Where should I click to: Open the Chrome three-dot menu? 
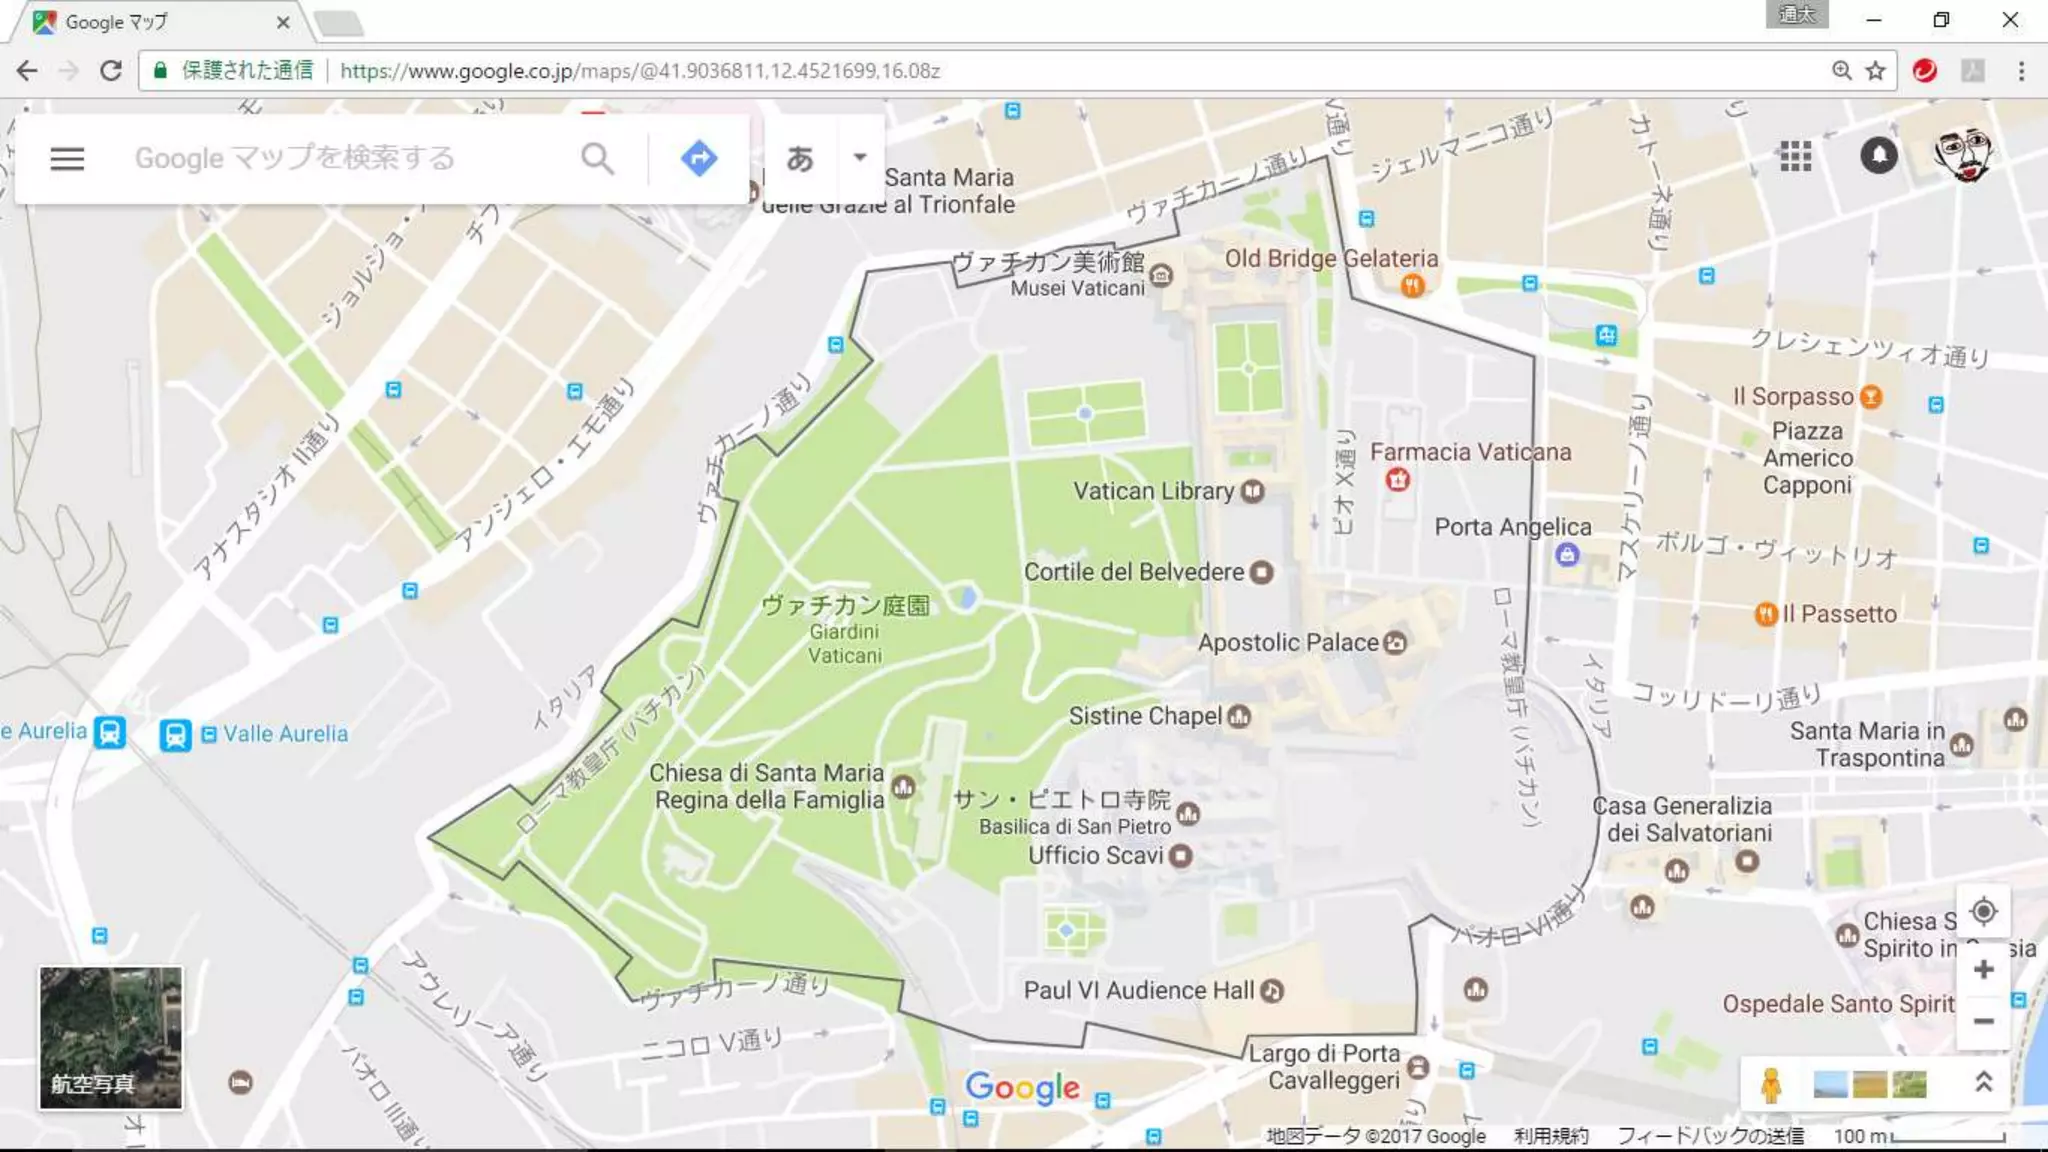[x=2021, y=71]
